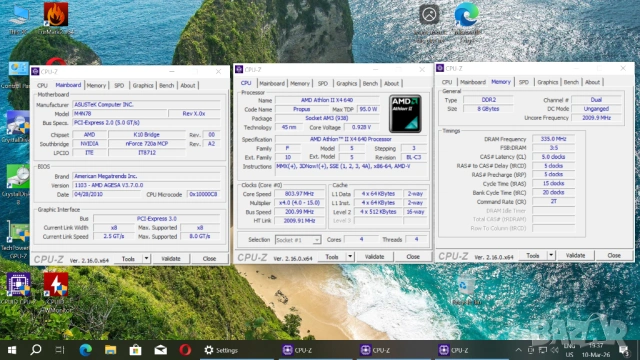This screenshot has height=360, width=640.
Task: Open About tab in Mainboard window
Action: click(x=188, y=85)
